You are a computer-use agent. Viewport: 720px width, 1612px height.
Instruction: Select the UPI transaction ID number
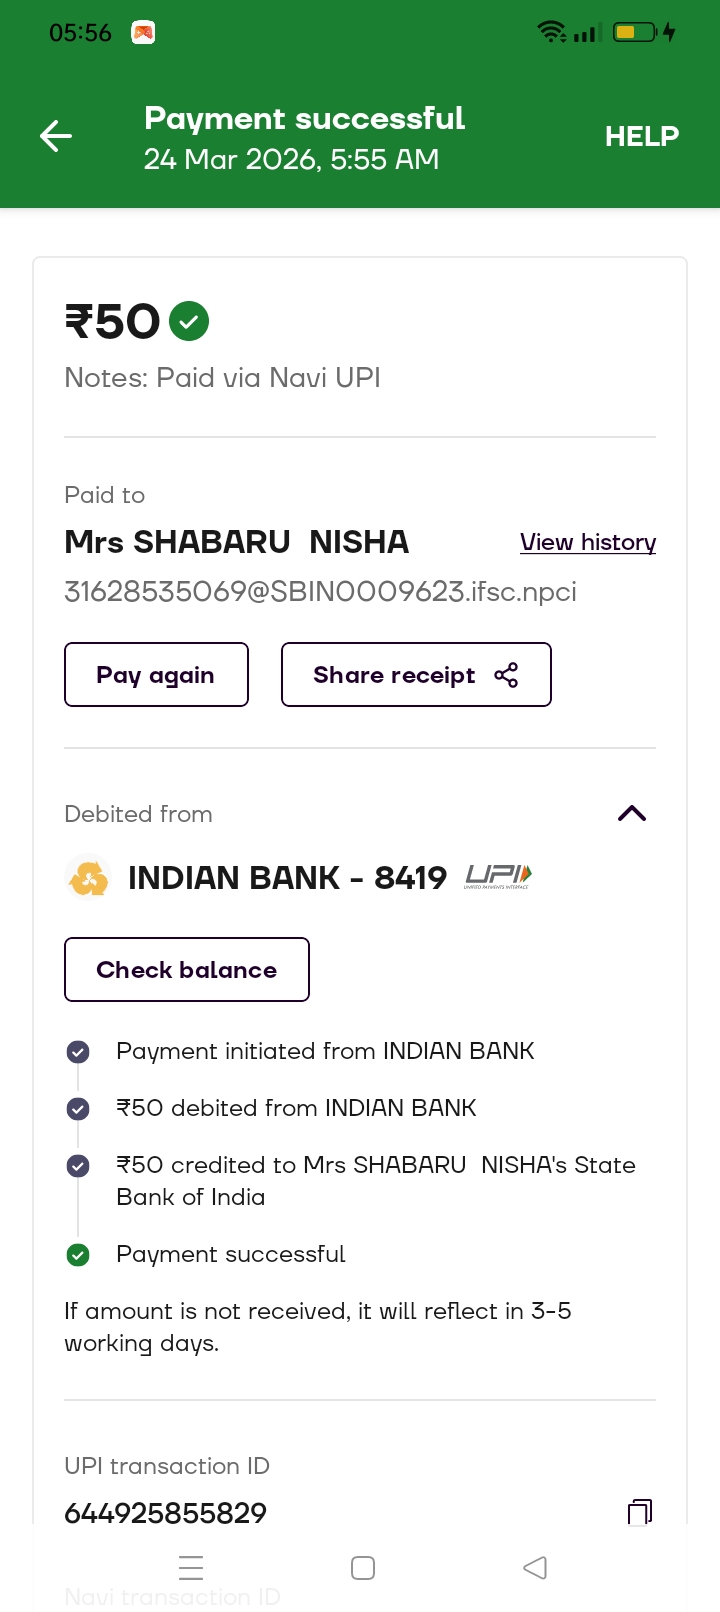click(x=166, y=1513)
